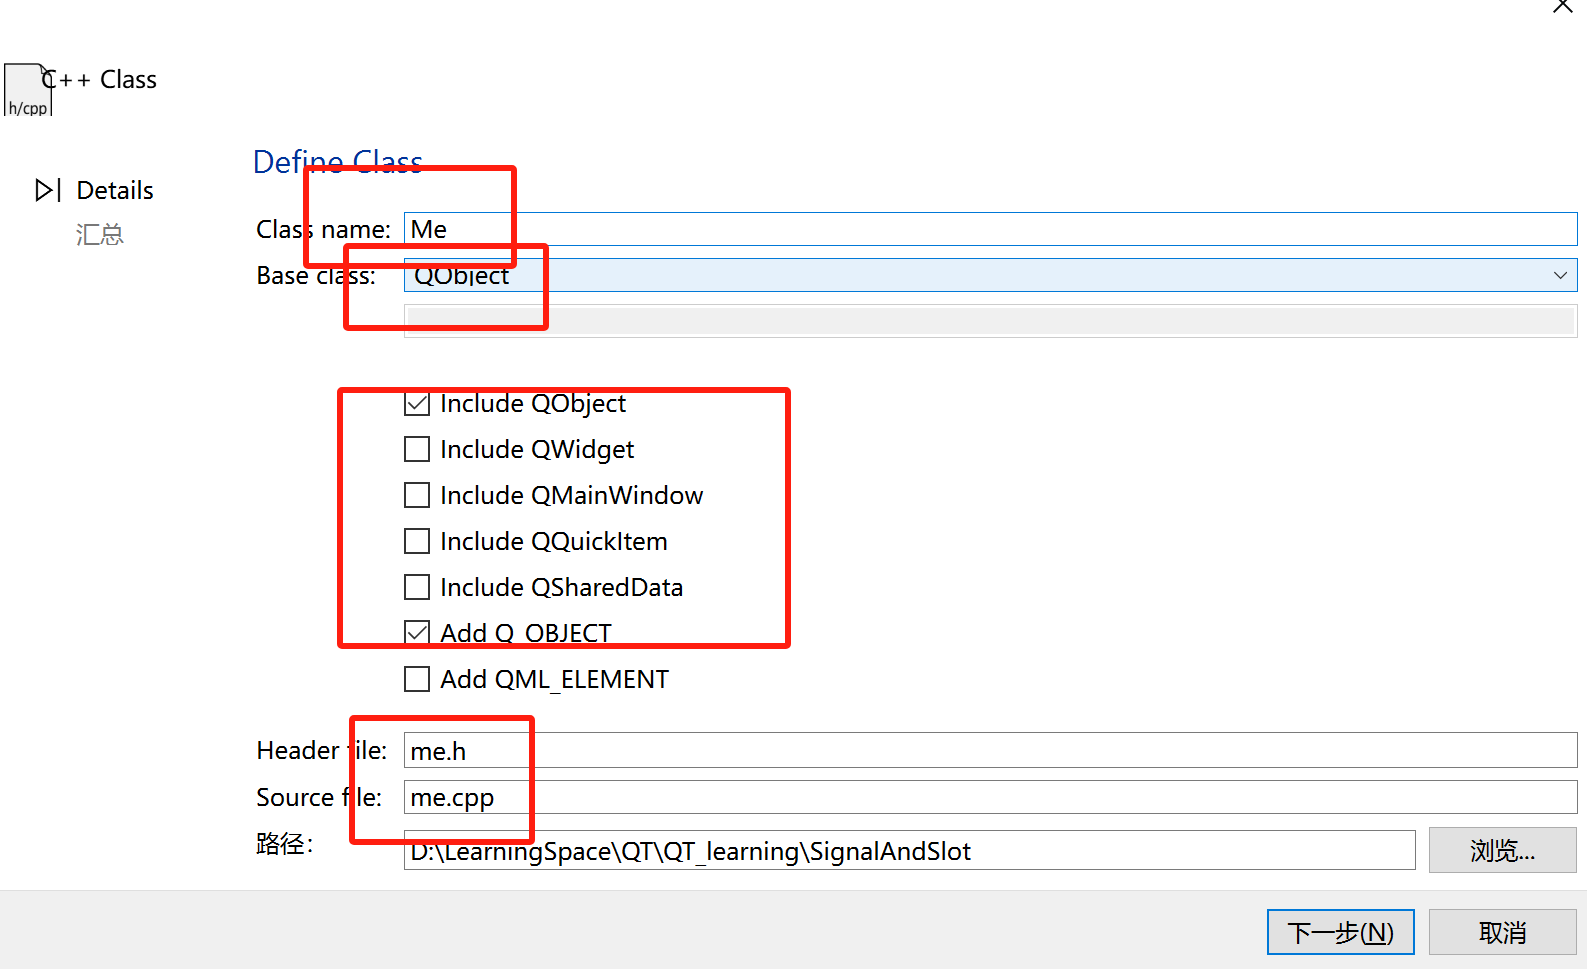The image size is (1587, 969).
Task: Enable the Add QML_ELEMENT checkbox
Action: point(417,679)
